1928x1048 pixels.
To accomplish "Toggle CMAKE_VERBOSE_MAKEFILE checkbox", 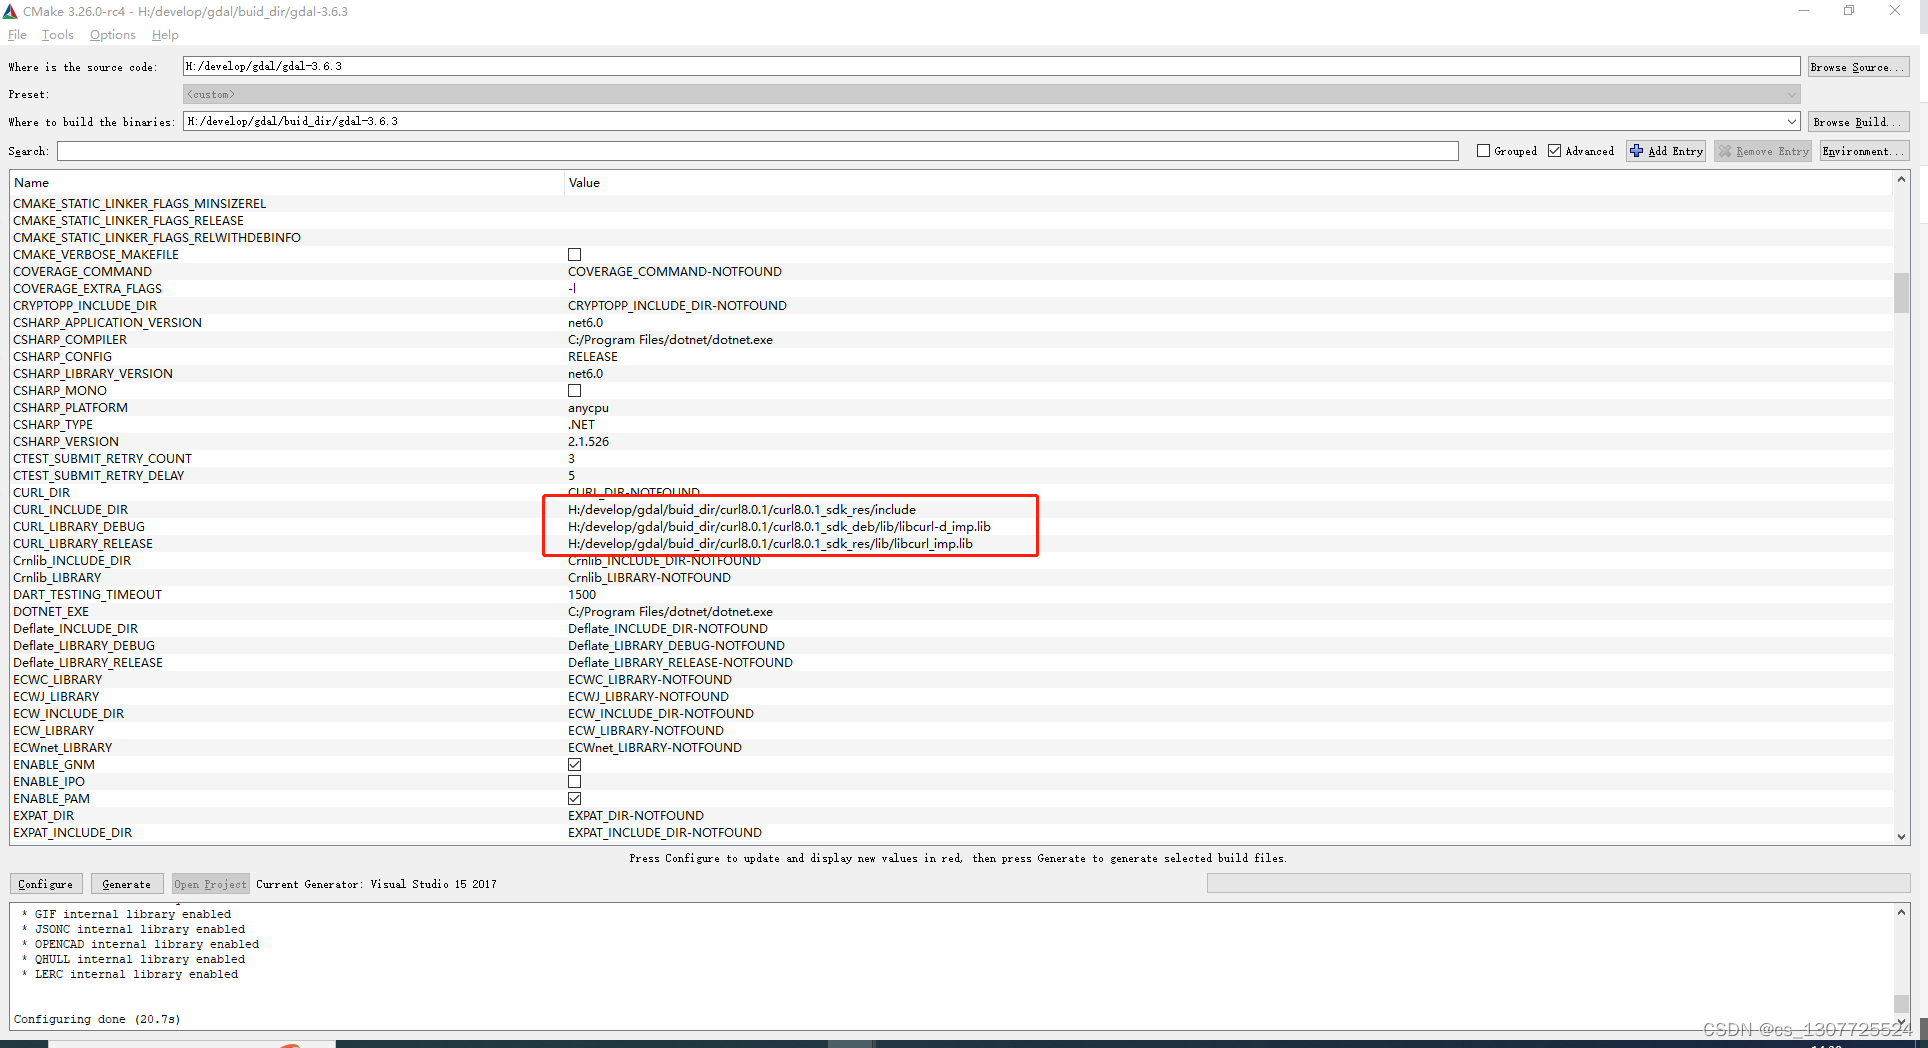I will tap(574, 255).
